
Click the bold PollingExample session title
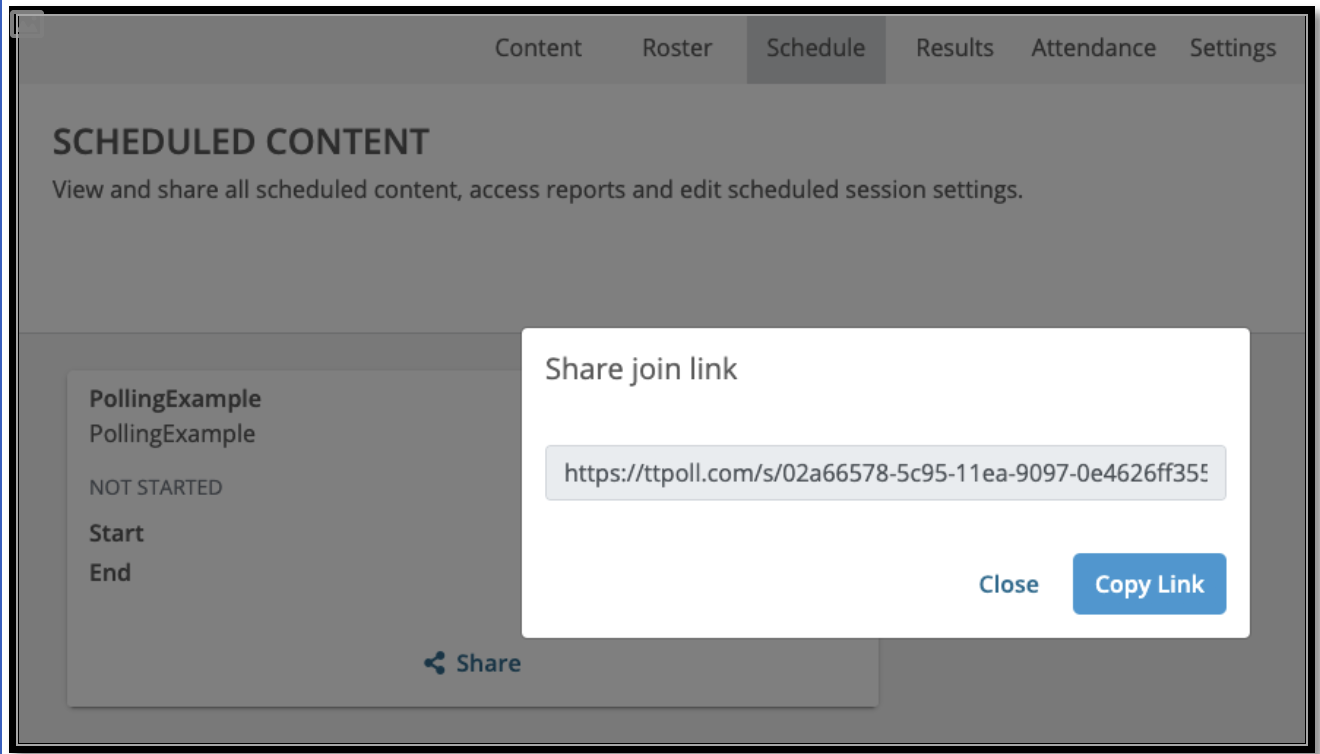coord(175,399)
